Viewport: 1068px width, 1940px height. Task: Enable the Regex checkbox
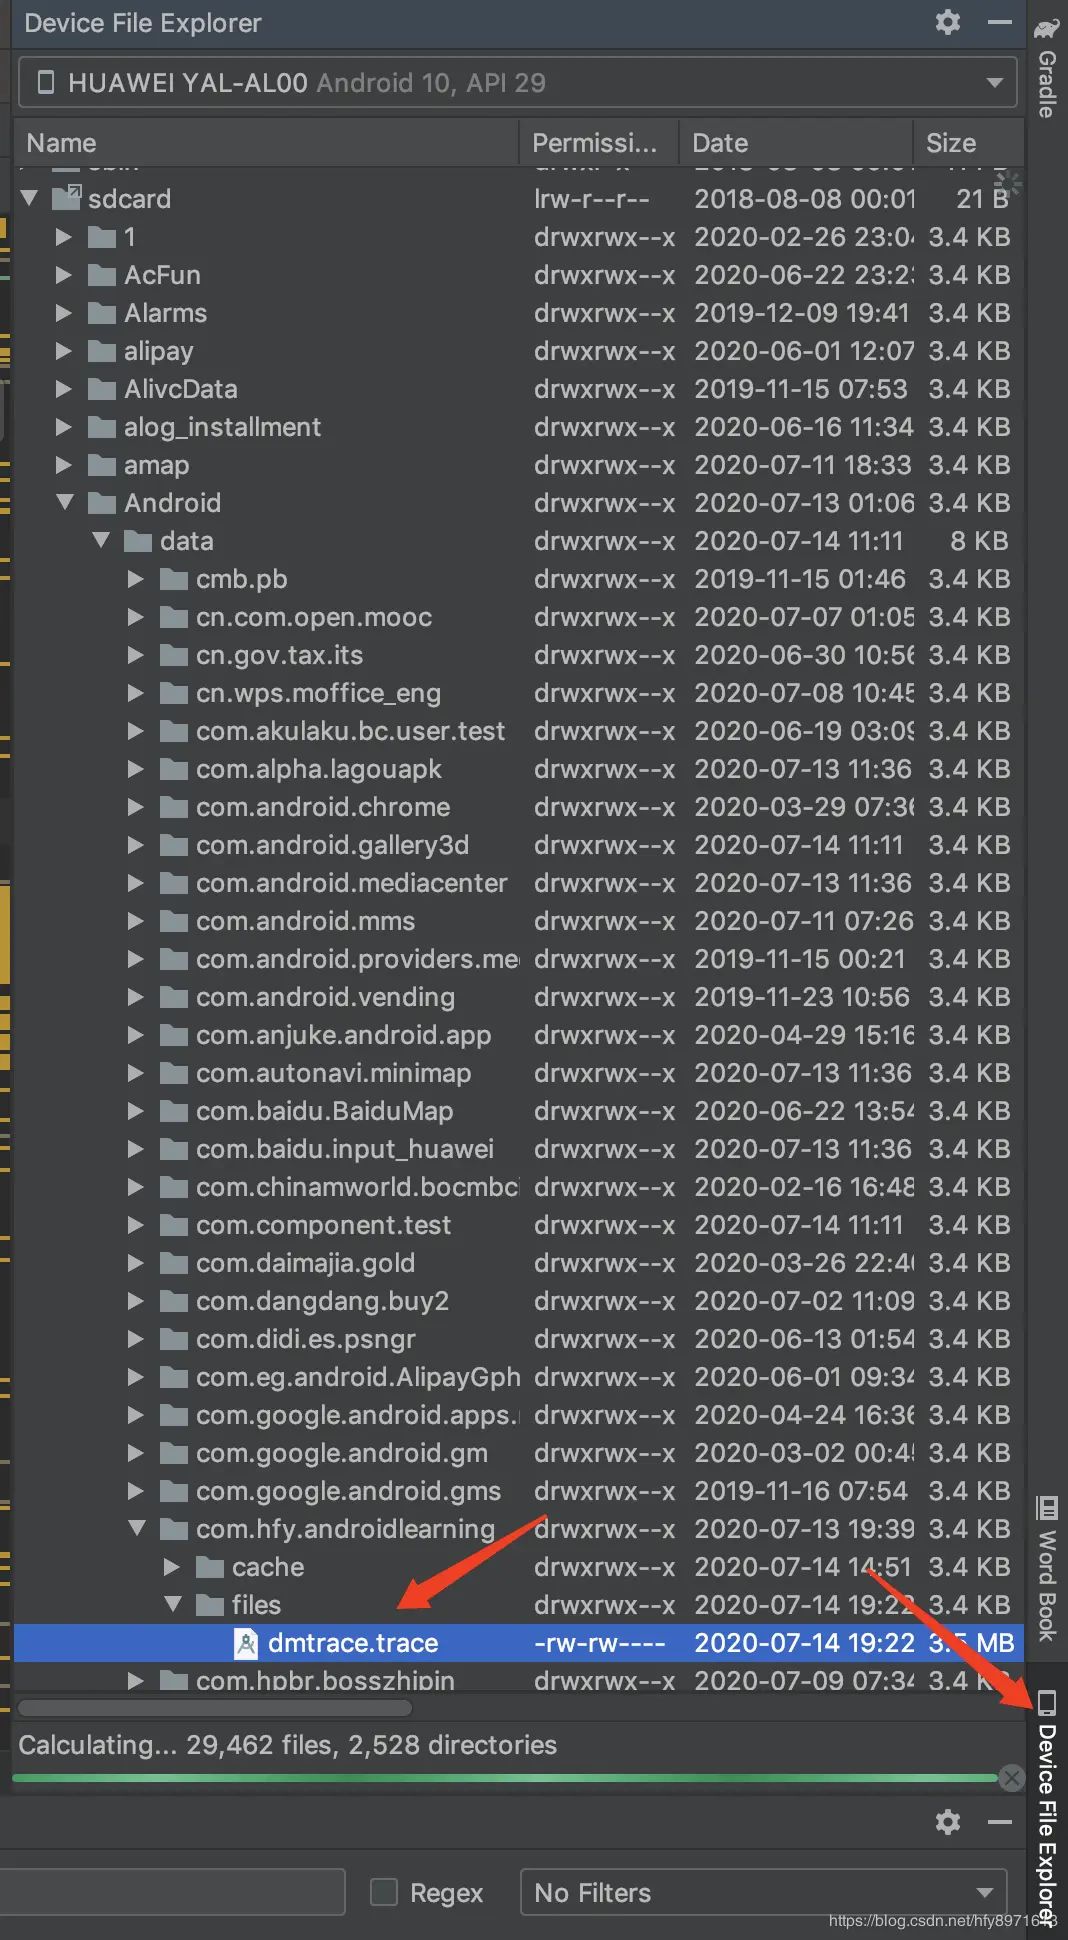pos(384,1892)
